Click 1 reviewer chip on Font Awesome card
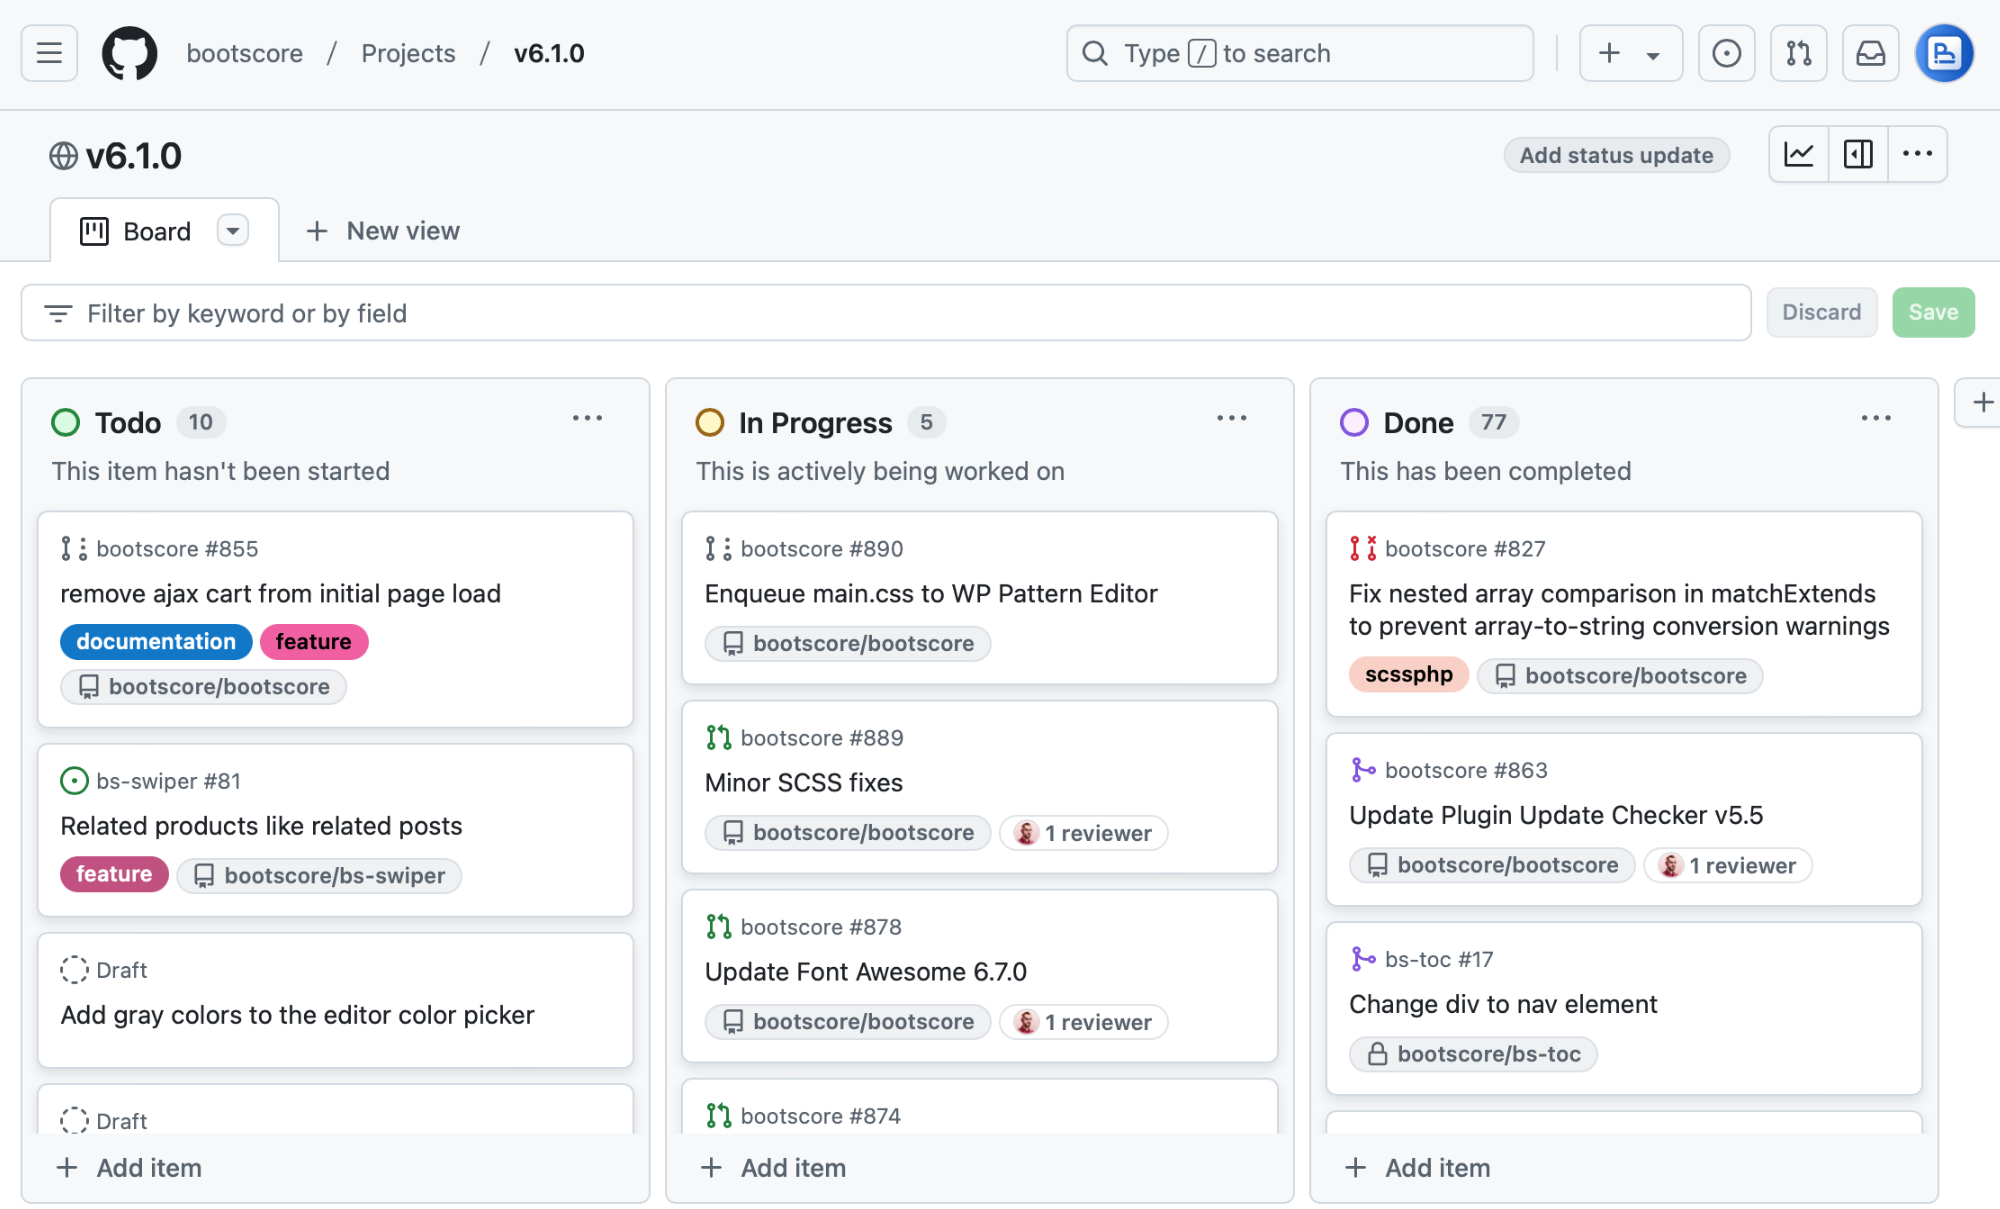 (1084, 1021)
